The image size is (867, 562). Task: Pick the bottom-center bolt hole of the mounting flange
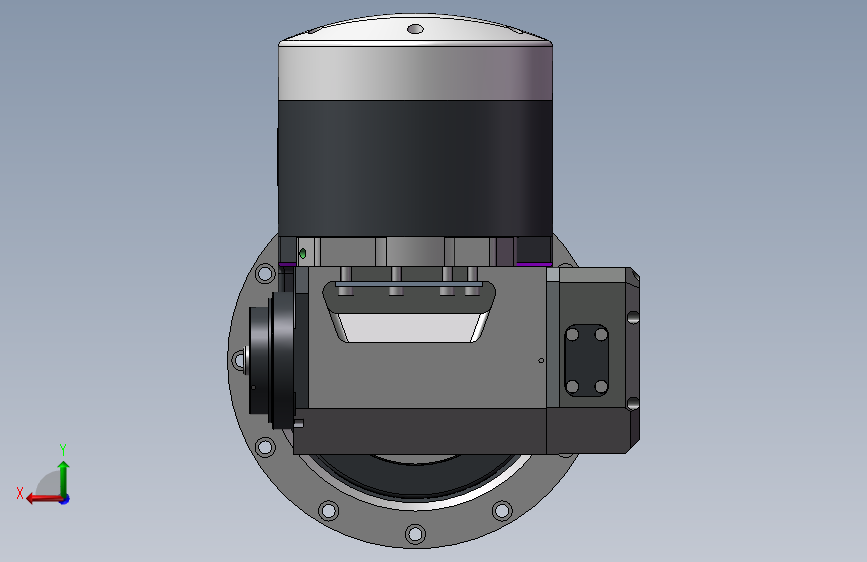415,534
